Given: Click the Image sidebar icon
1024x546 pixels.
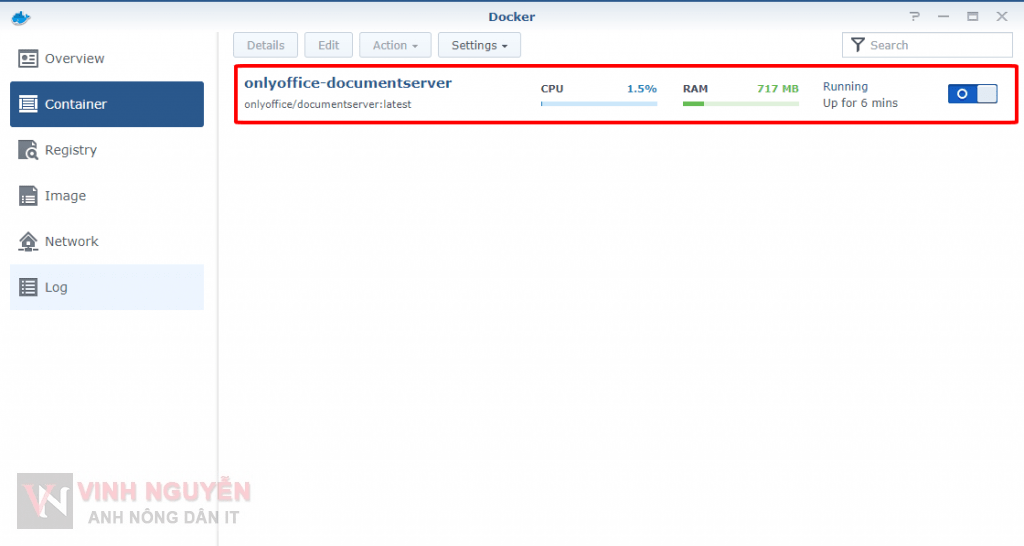Looking at the screenshot, I should pyautogui.click(x=28, y=196).
